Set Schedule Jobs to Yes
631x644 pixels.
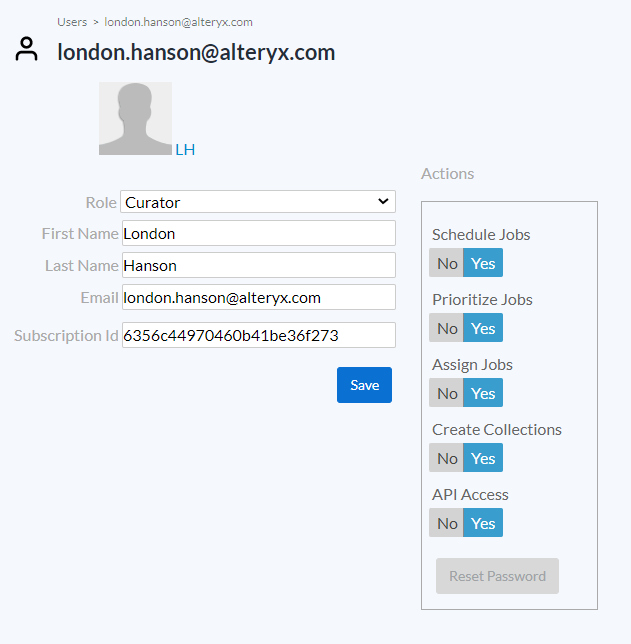coord(483,263)
